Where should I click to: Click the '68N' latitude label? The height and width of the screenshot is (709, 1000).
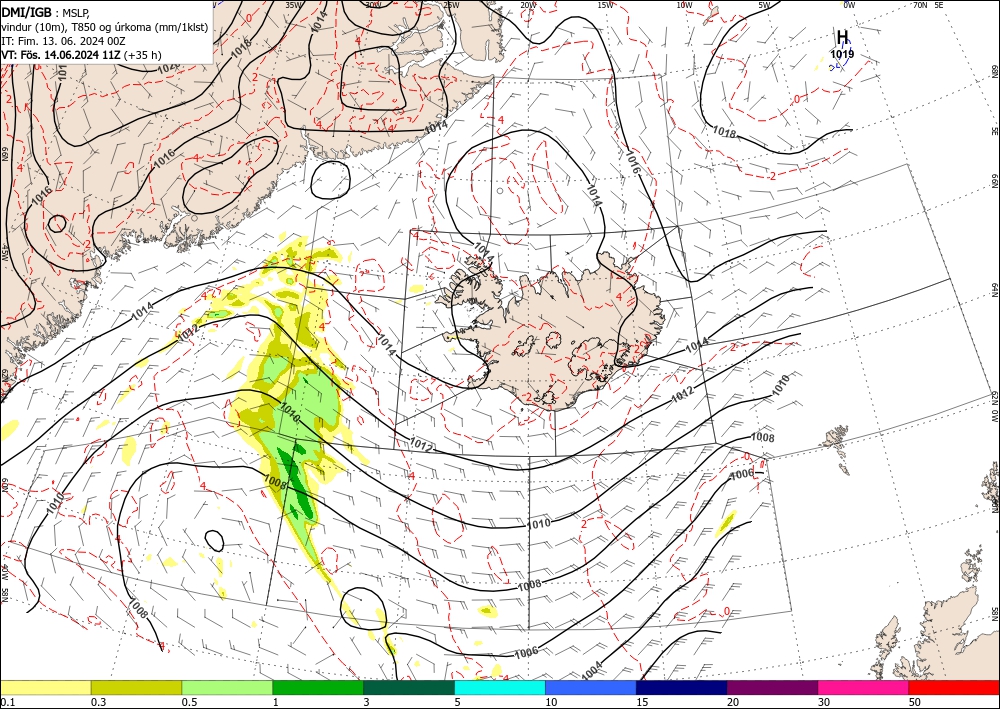[994, 71]
